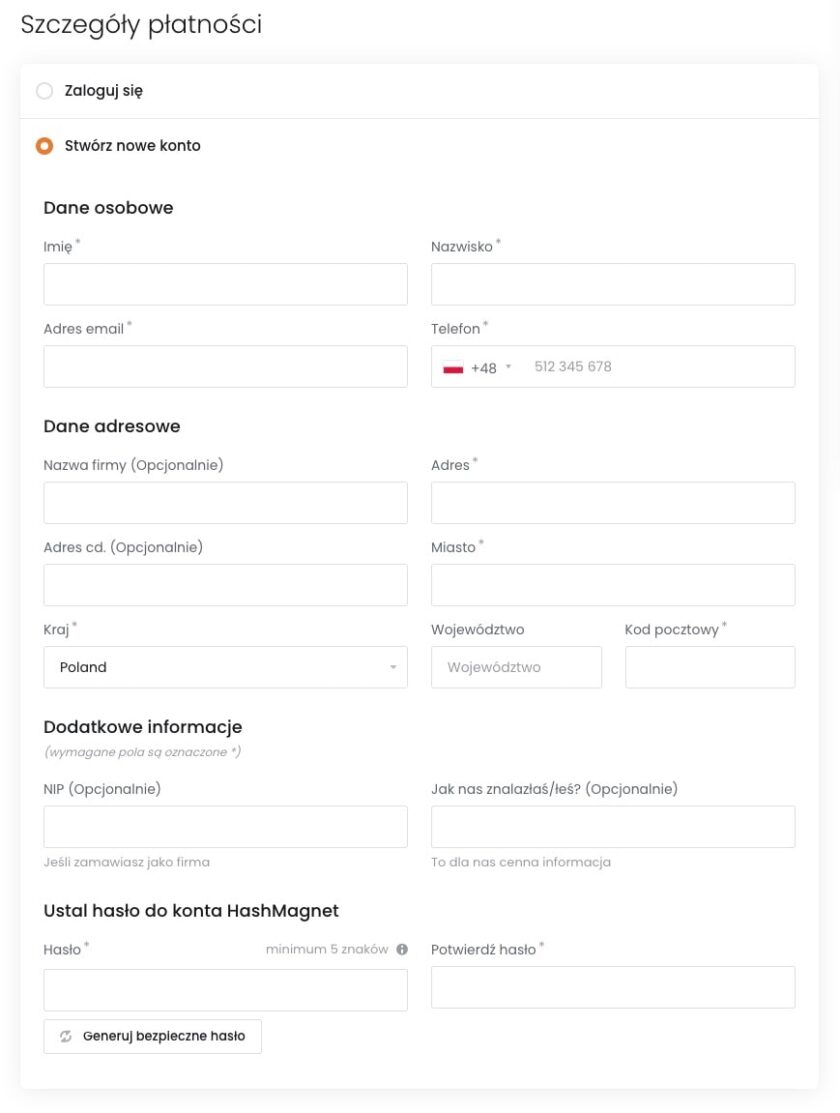This screenshot has height=1113, width=840.
Task: Select the Stwórz nowe konto radio button
Action: tap(44, 145)
